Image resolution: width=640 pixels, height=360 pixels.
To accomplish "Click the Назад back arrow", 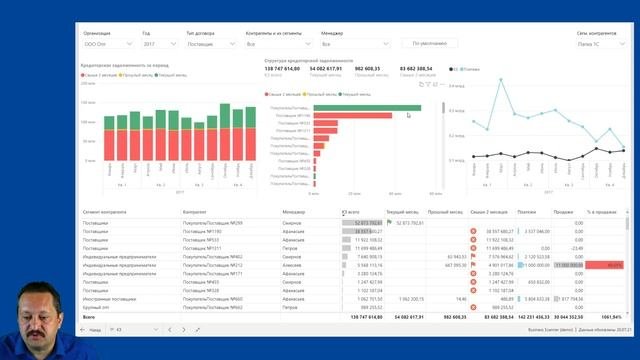I will 83,330.
